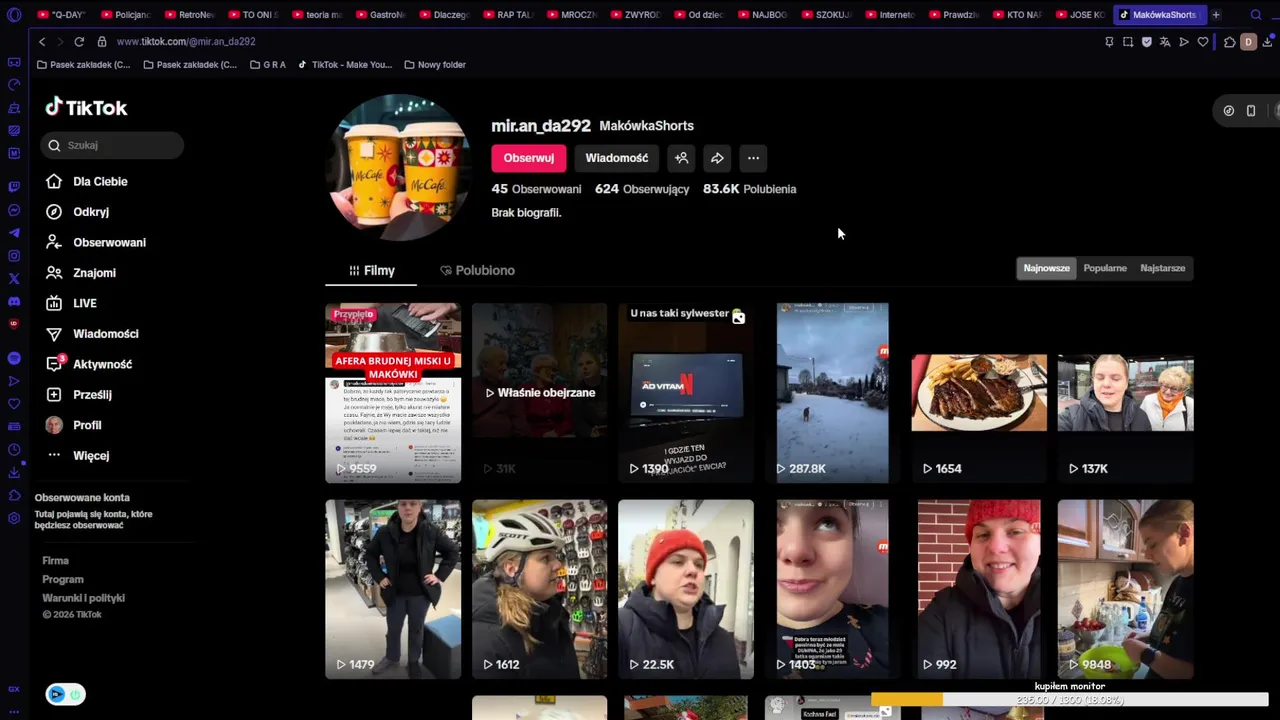Open the snowy street video with 287.8K
The width and height of the screenshot is (1280, 720).
[832, 393]
